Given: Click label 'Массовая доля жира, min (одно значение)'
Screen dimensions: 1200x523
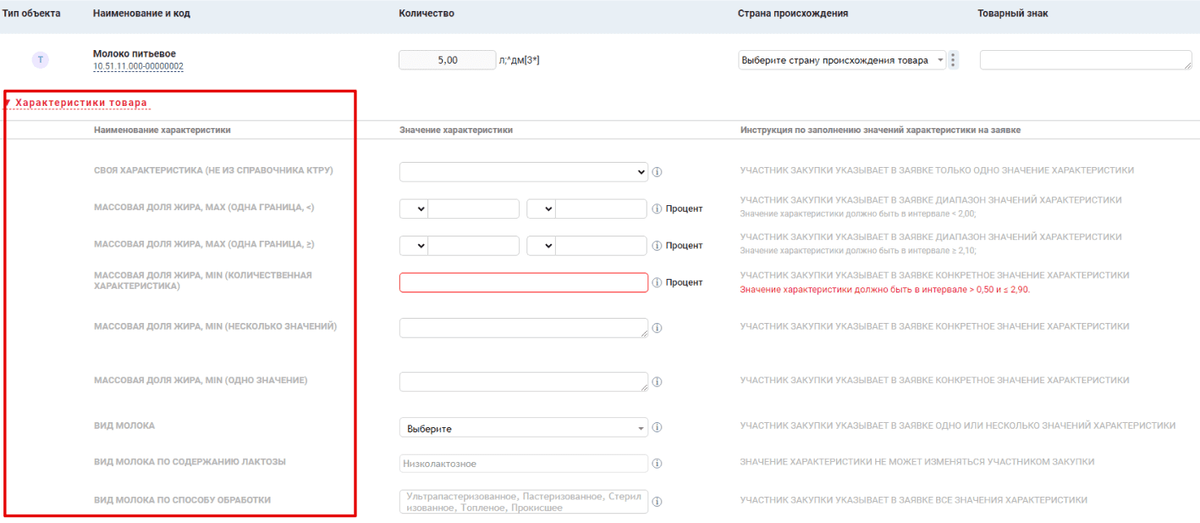Looking at the screenshot, I should pyautogui.click(x=200, y=381).
